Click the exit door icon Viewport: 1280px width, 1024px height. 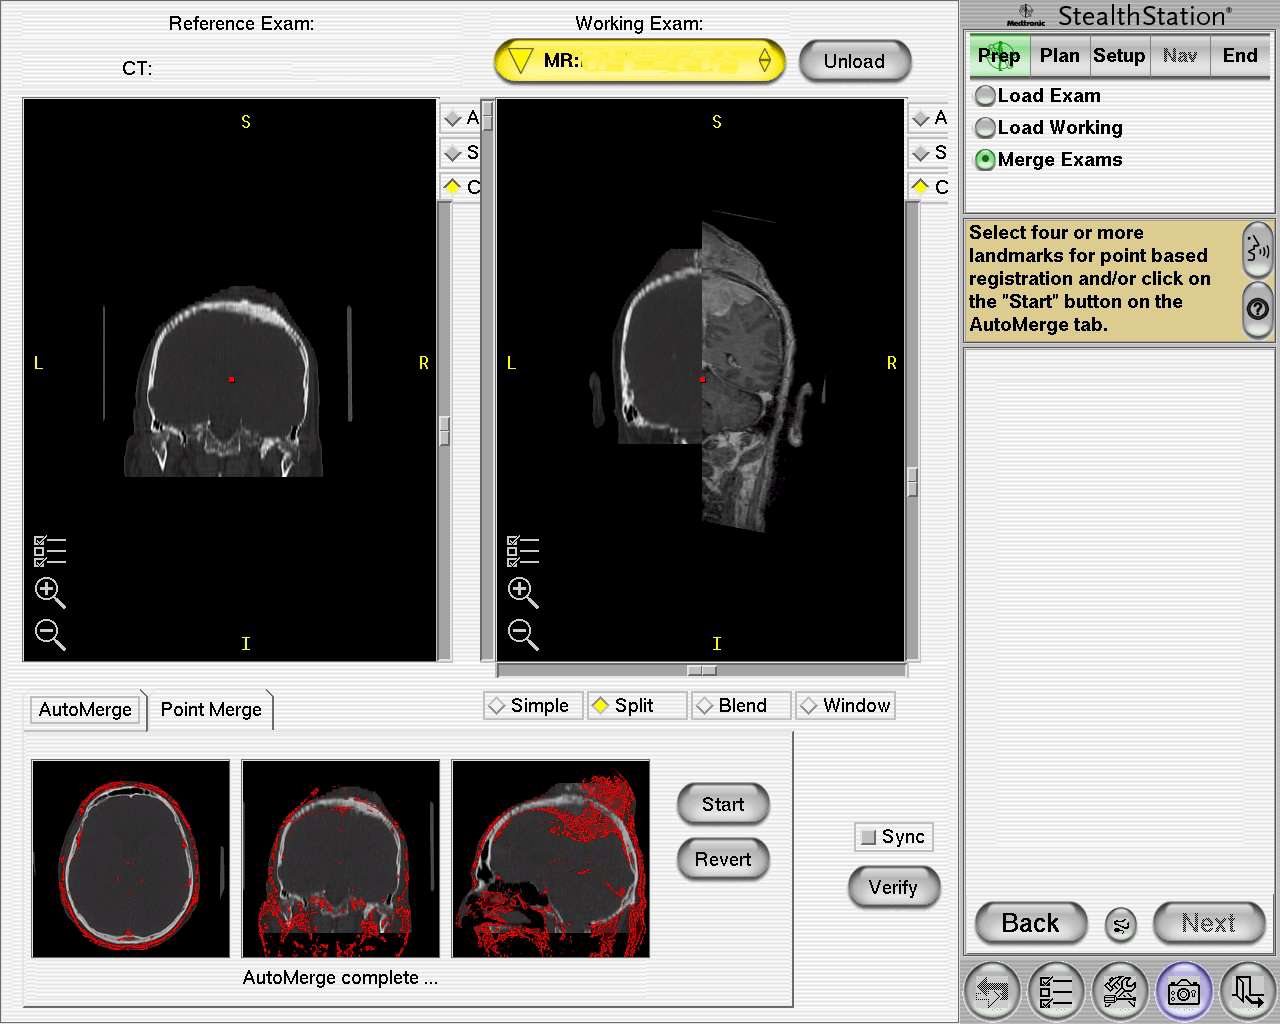[1246, 991]
